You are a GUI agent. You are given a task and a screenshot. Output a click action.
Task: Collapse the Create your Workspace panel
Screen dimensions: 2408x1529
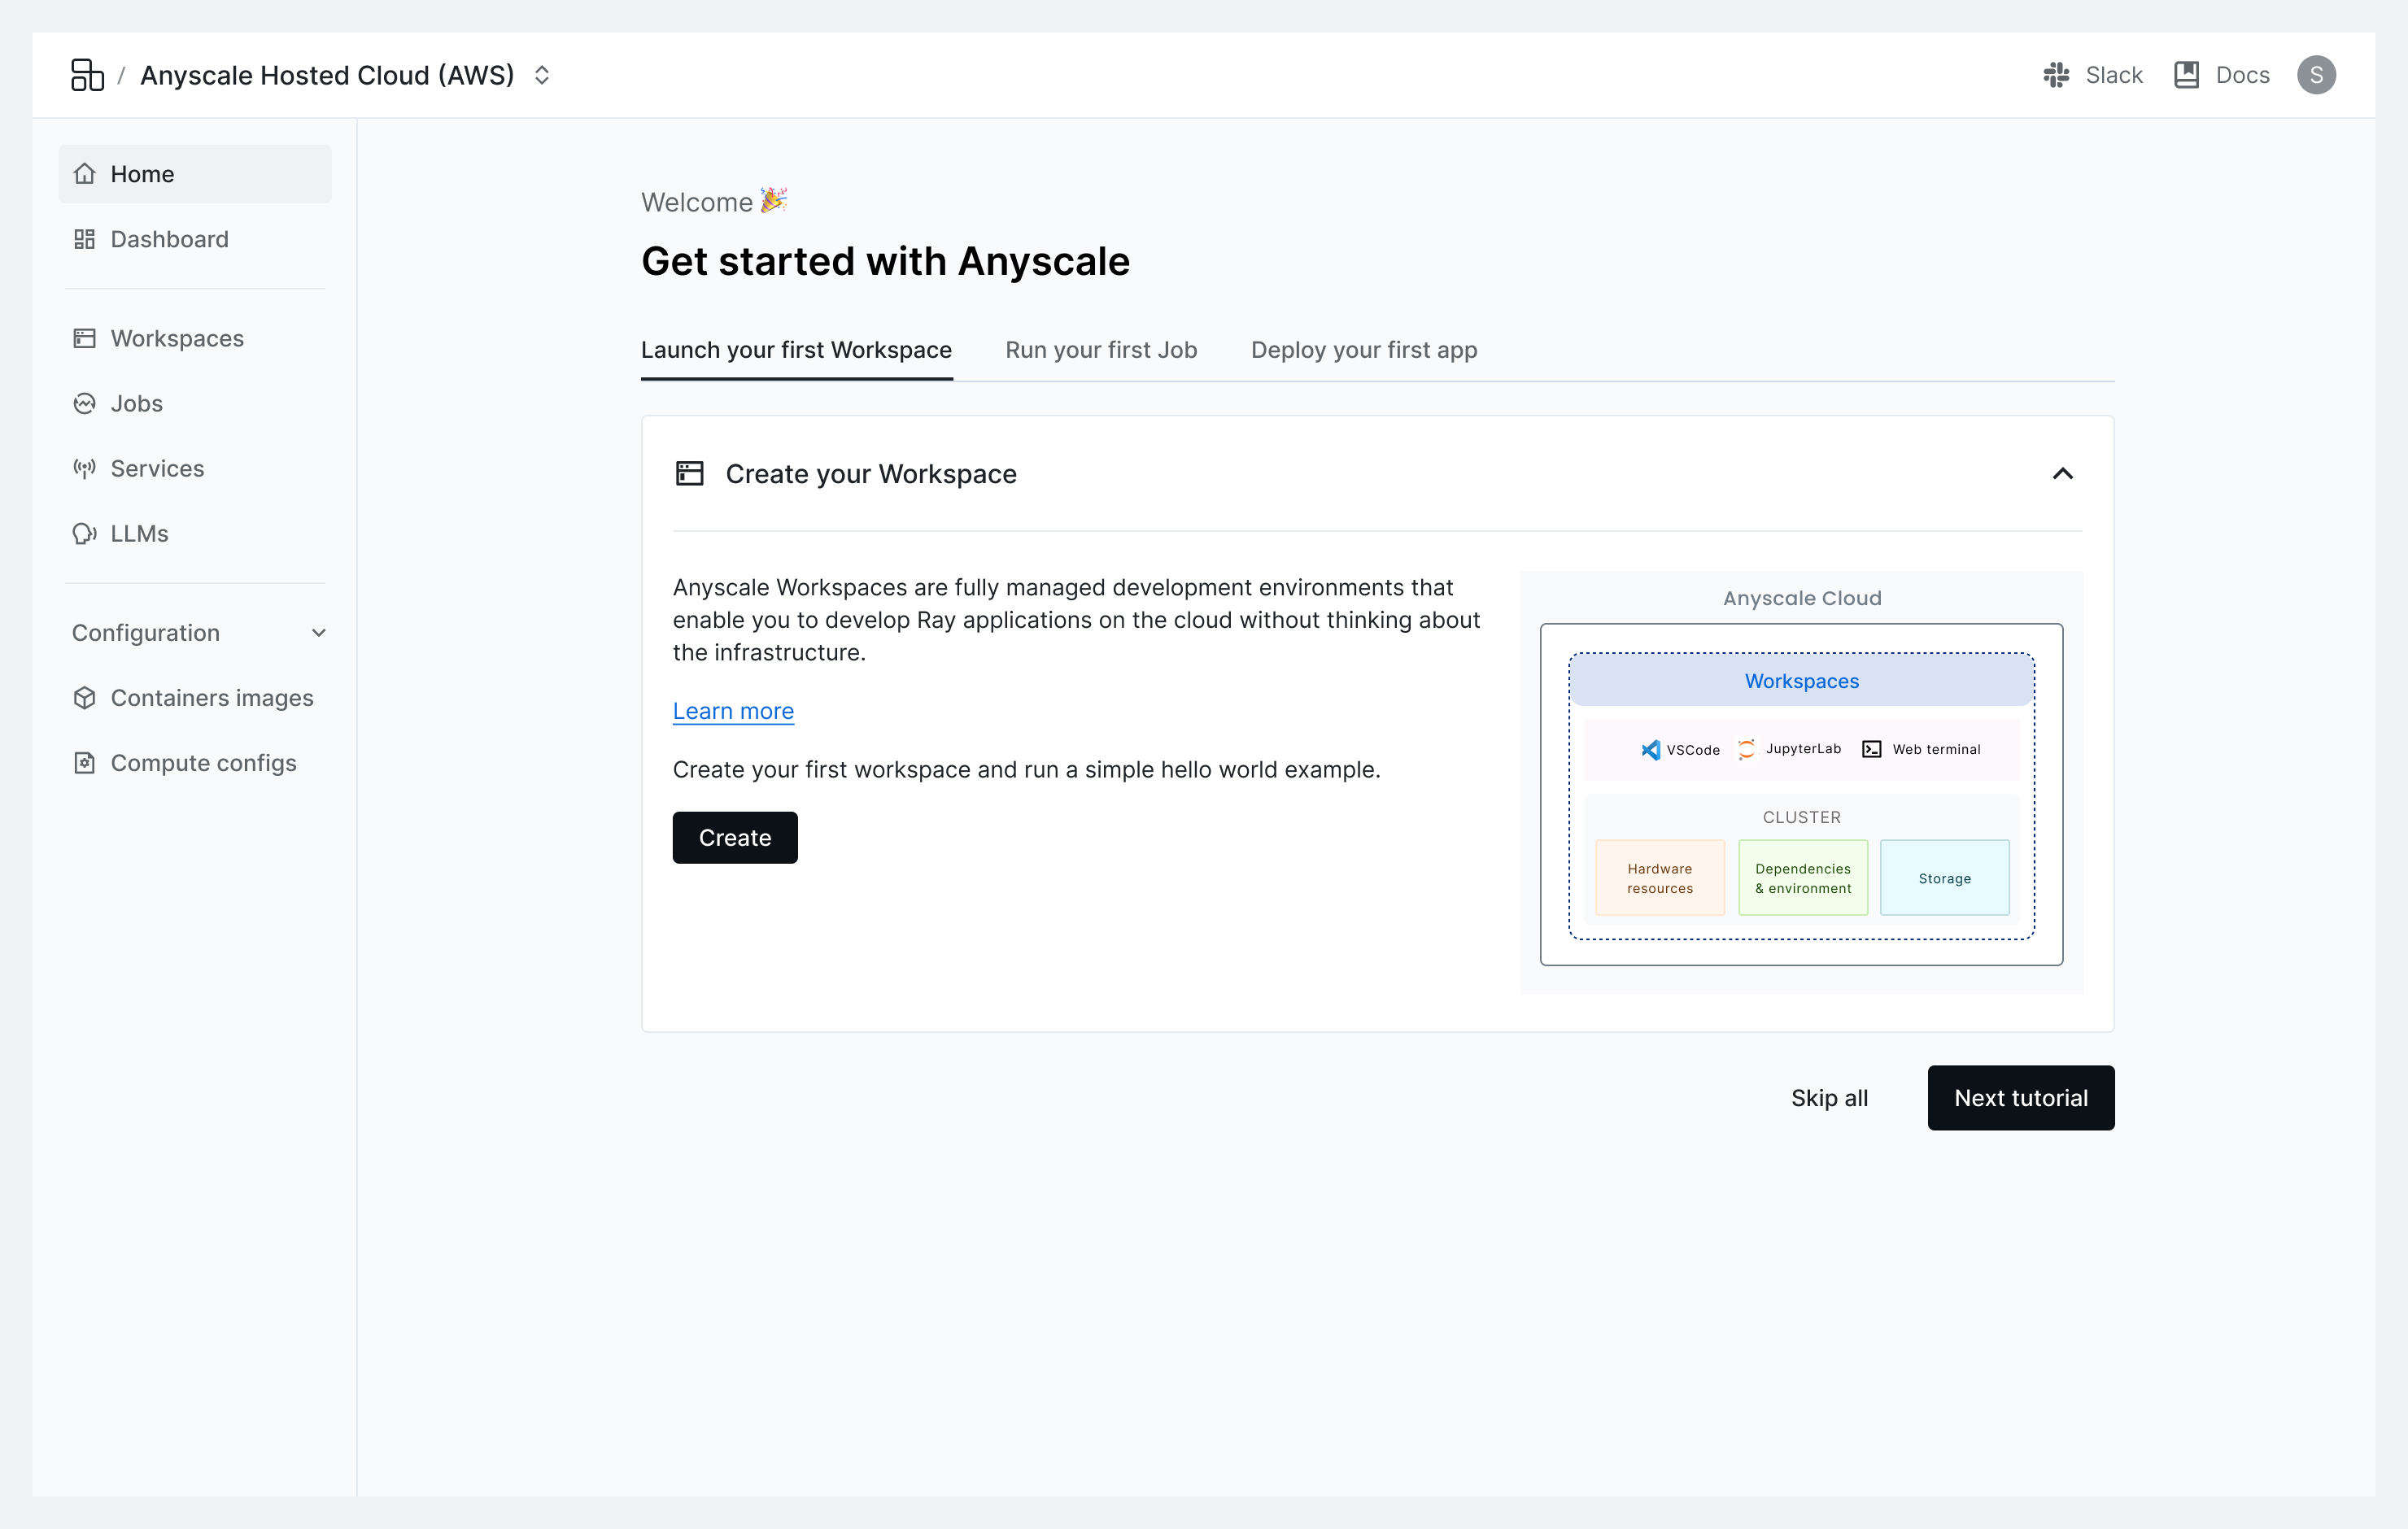click(2062, 474)
